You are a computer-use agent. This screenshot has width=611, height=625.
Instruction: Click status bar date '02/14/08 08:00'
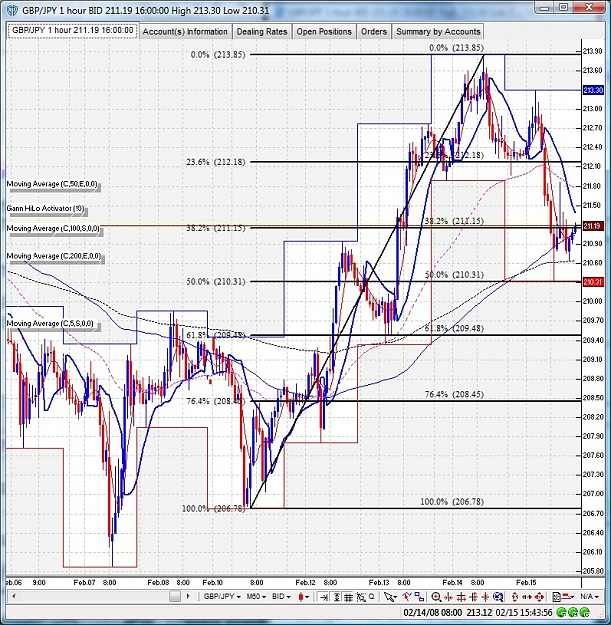[x=432, y=612]
